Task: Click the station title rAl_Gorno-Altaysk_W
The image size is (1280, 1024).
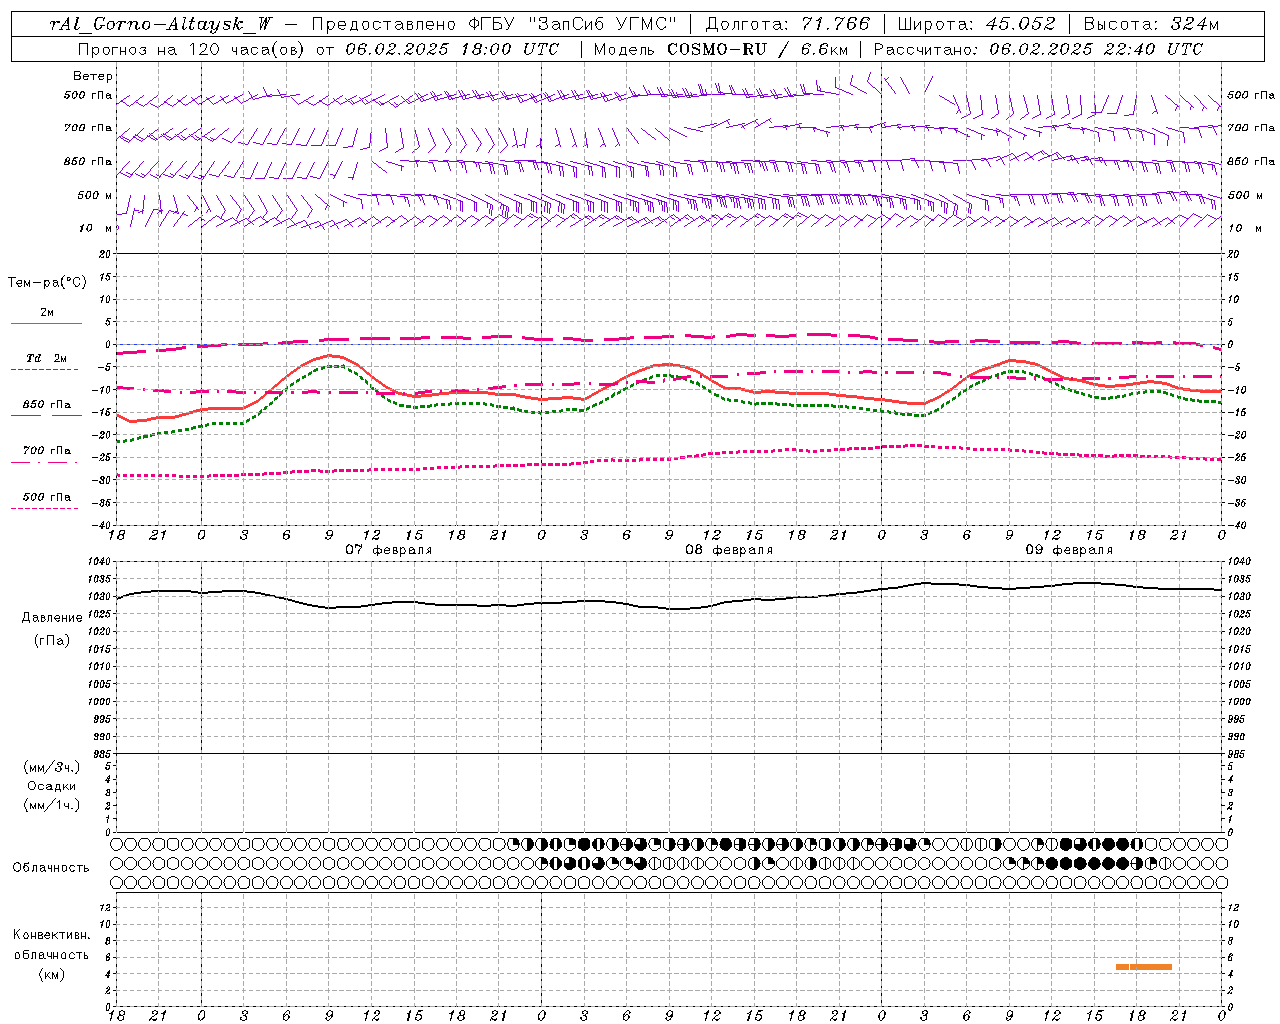Action: click(x=161, y=25)
